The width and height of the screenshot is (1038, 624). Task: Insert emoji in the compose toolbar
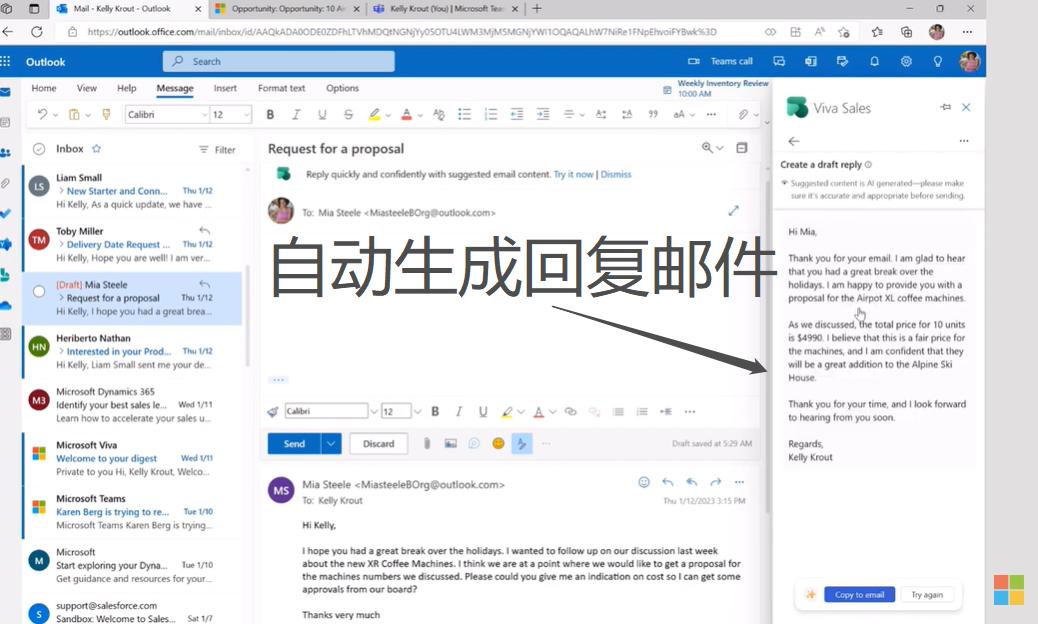(498, 443)
